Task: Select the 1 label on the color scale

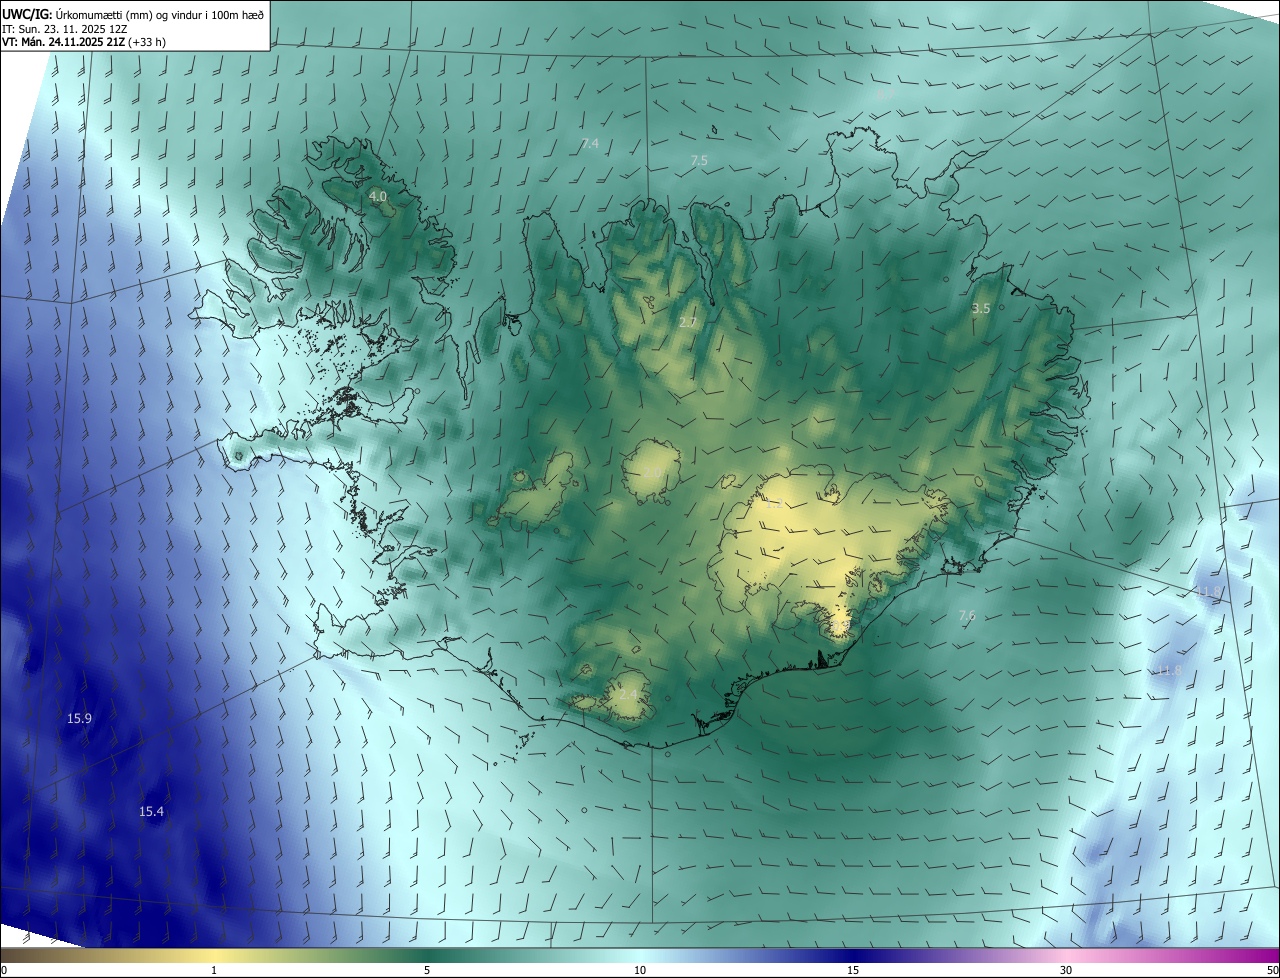Action: 214,971
